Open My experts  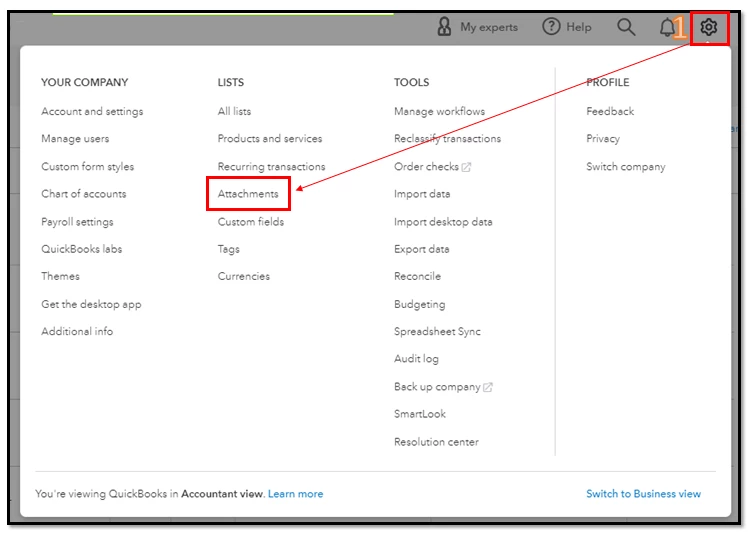click(x=478, y=27)
